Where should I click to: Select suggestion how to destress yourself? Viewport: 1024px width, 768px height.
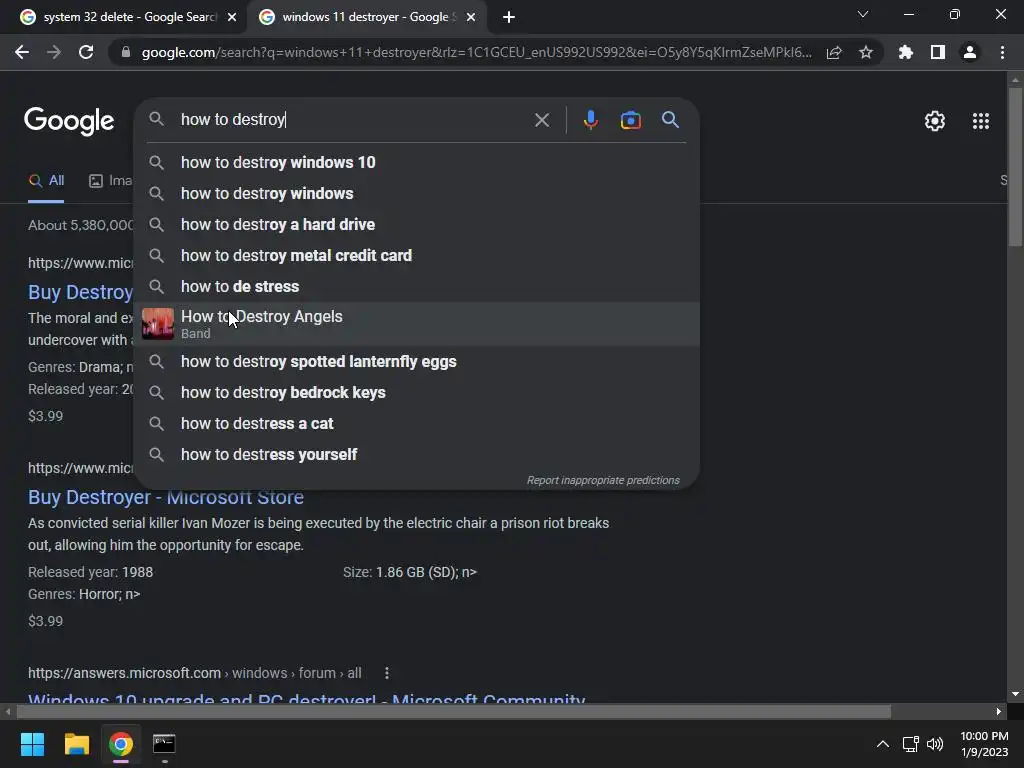coord(416,455)
